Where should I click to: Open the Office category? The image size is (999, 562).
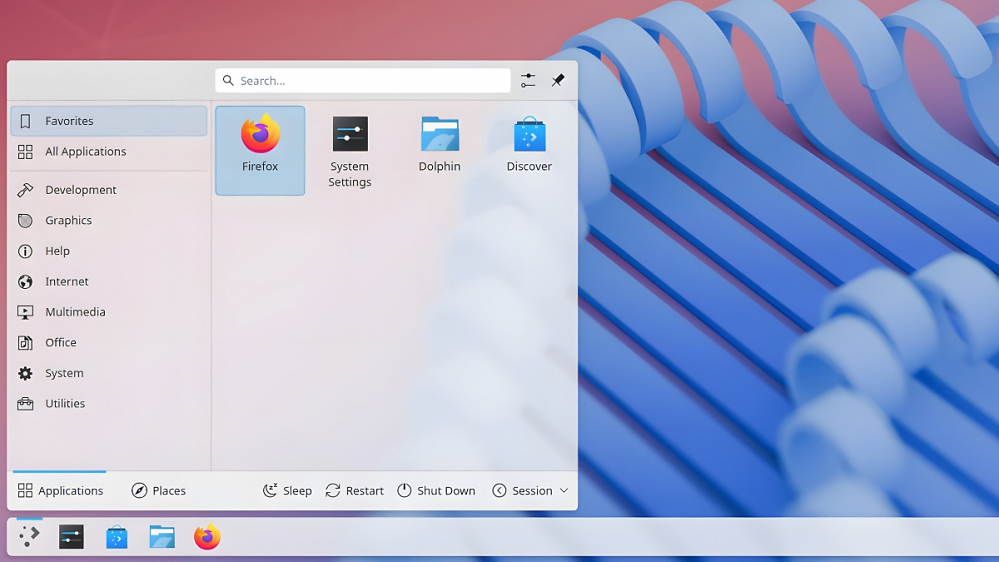(109, 343)
